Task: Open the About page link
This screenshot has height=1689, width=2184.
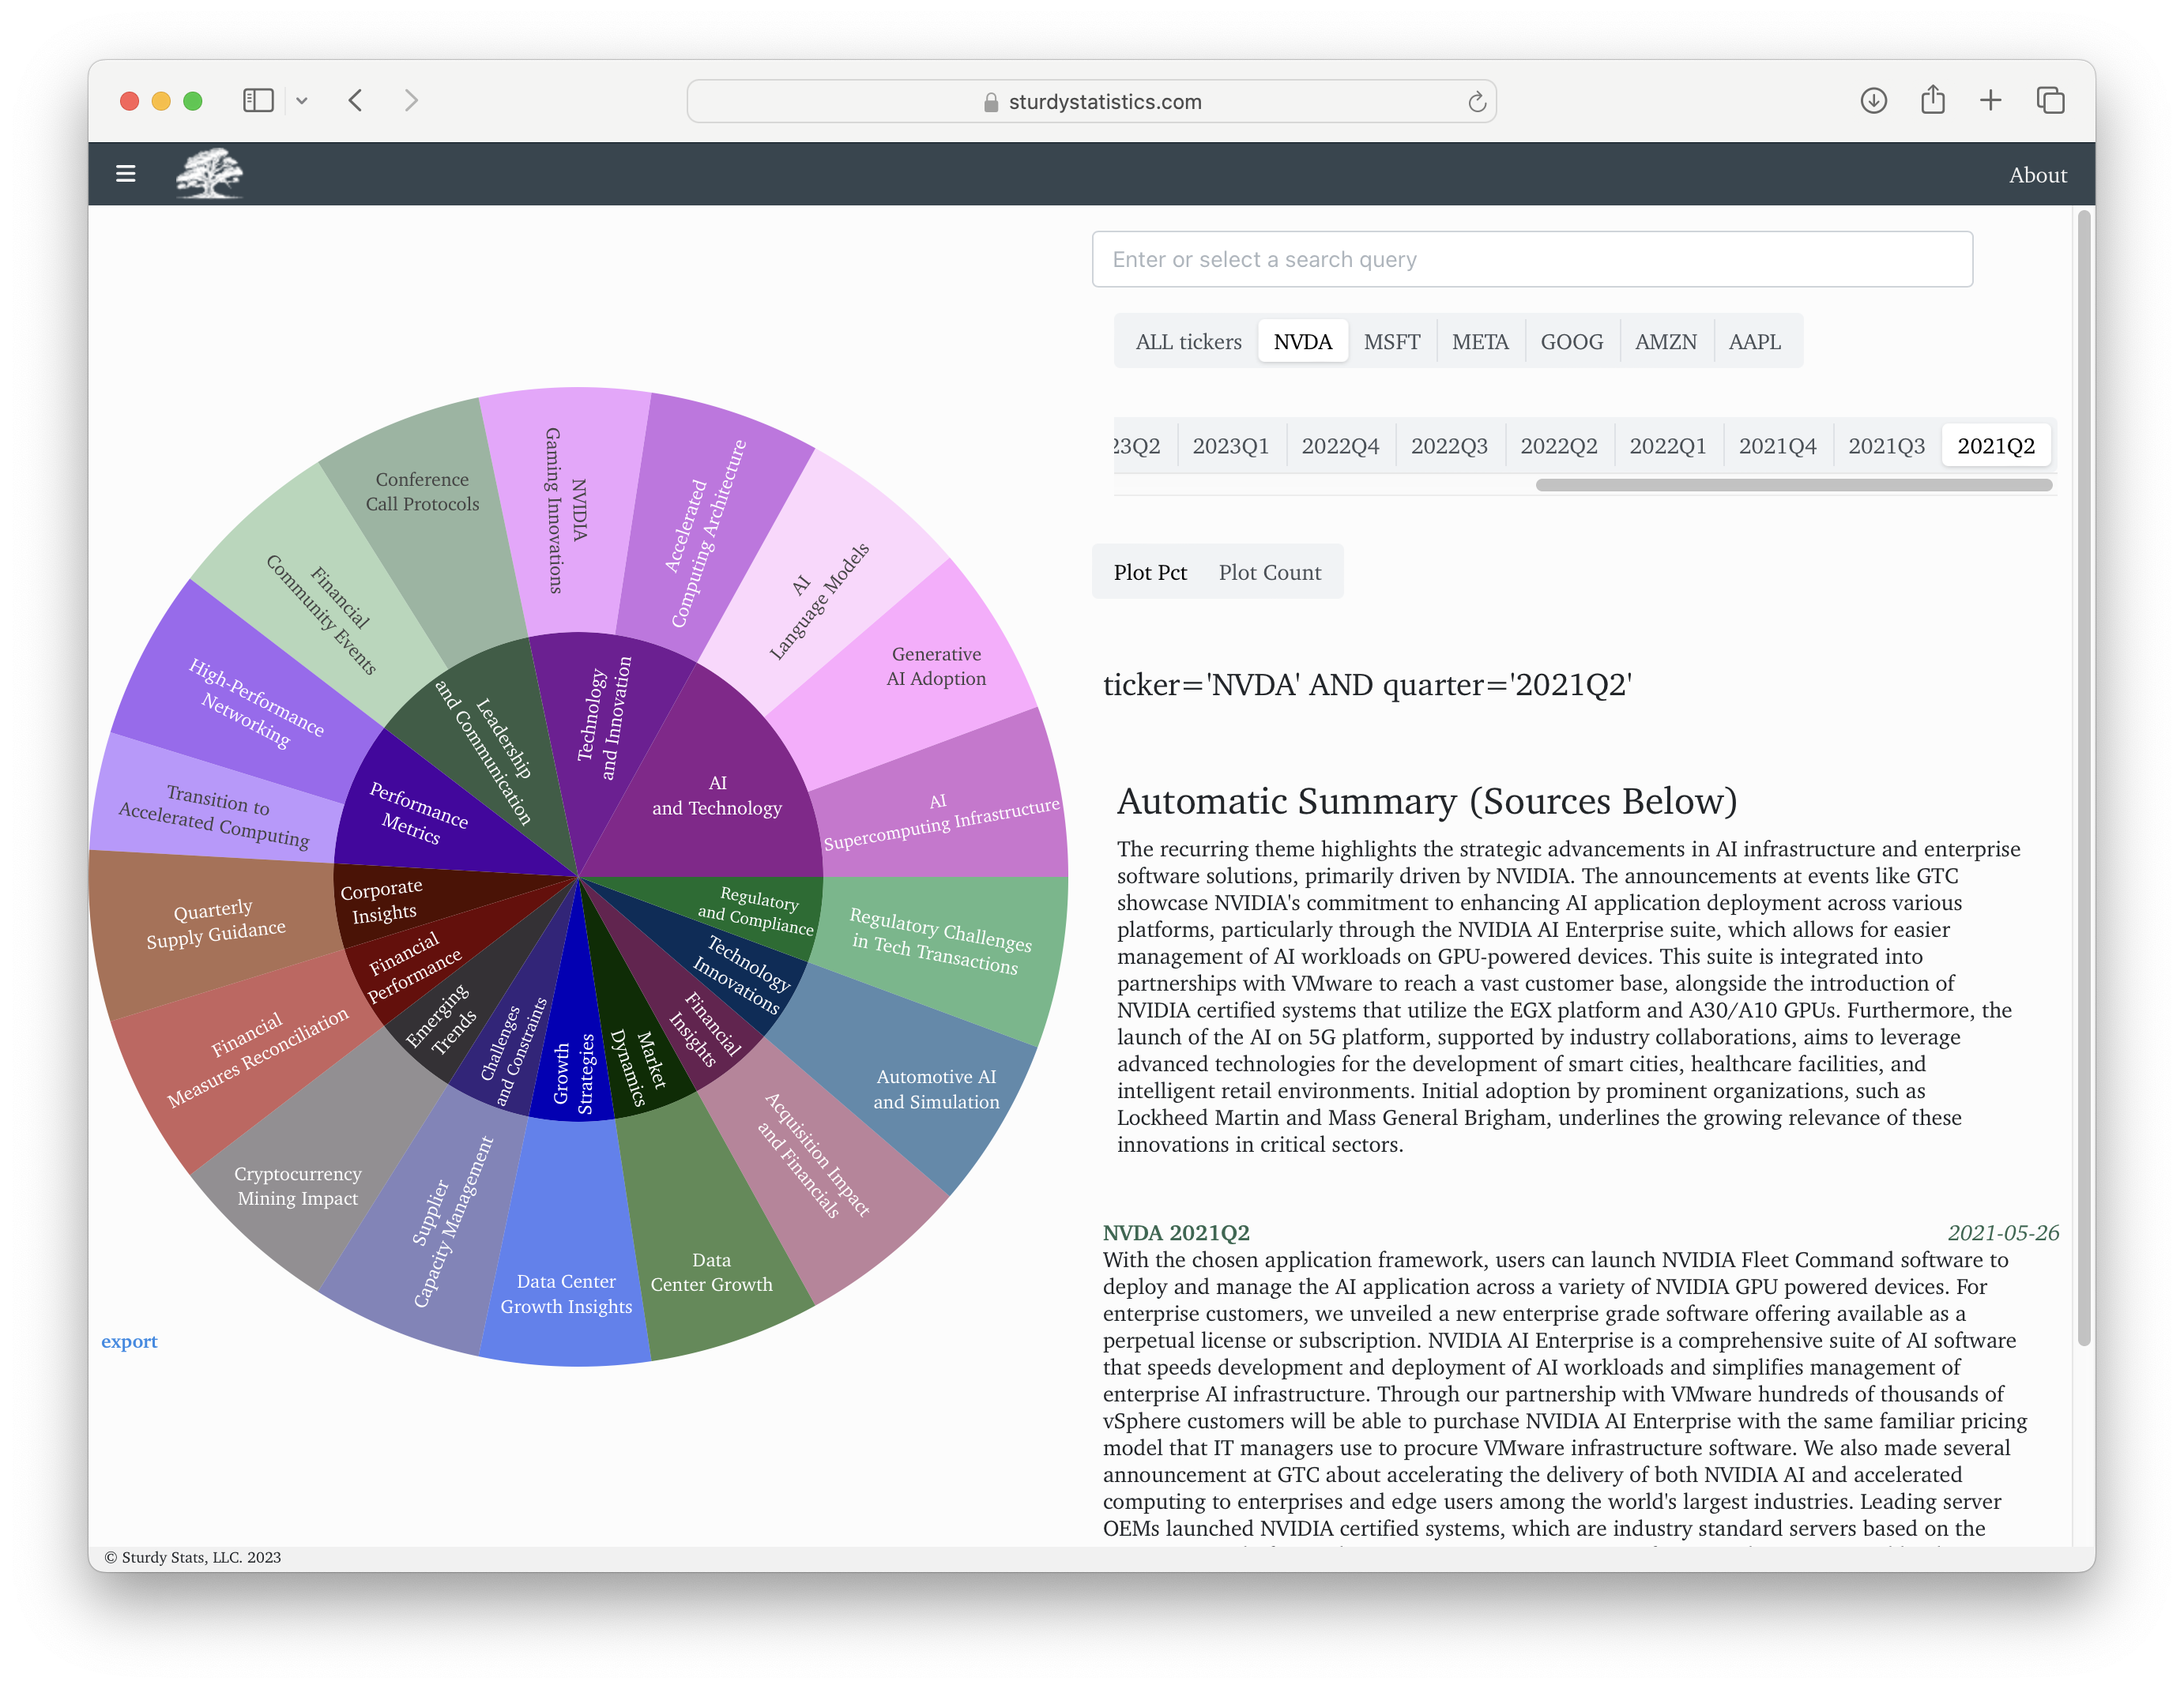Action: [2037, 175]
